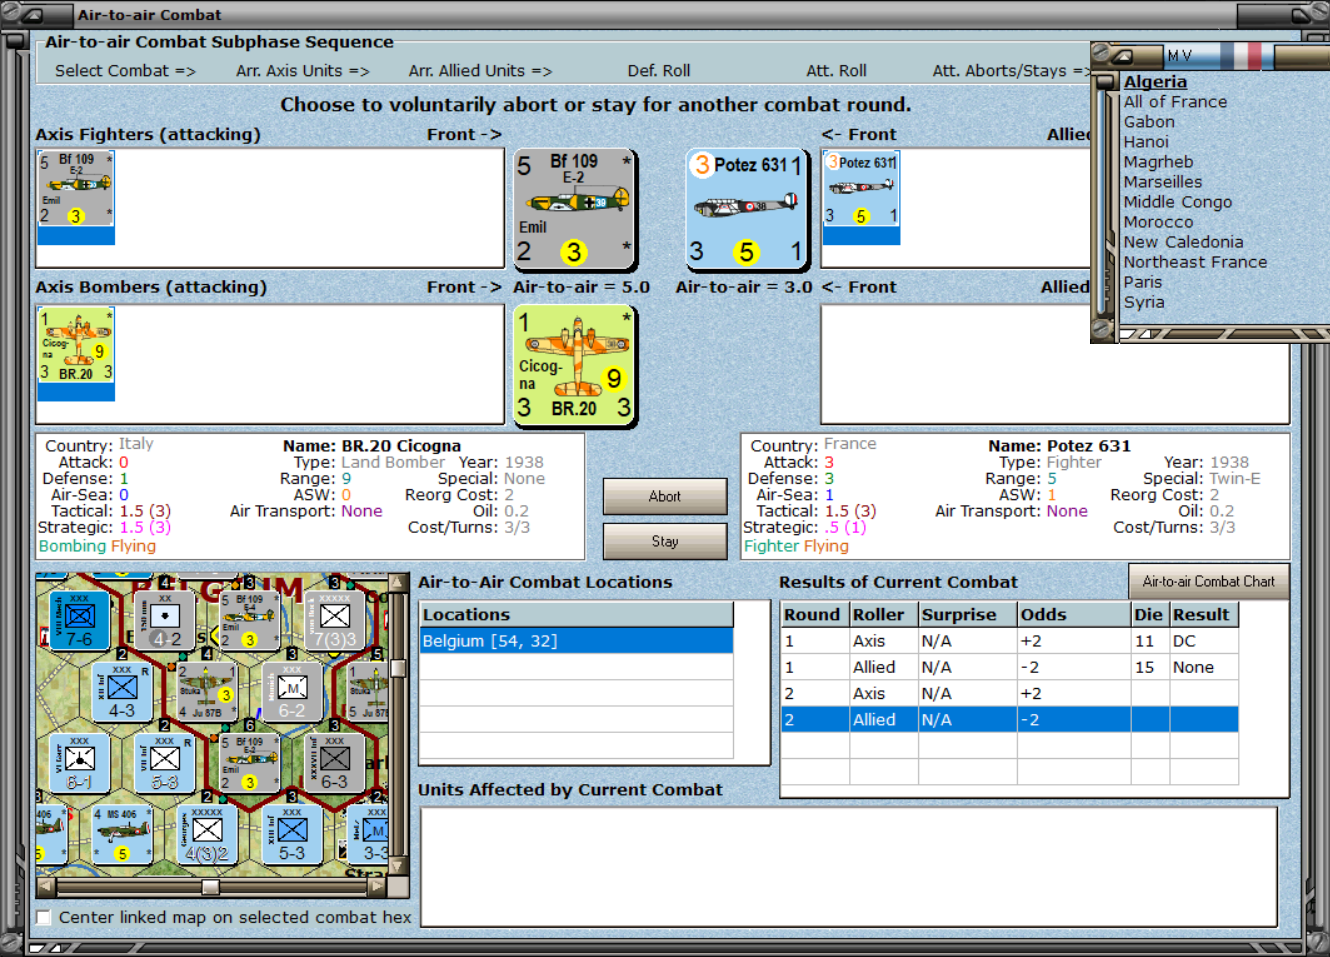Click the Stay button
Image resolution: width=1330 pixels, height=957 pixels.
665,541
